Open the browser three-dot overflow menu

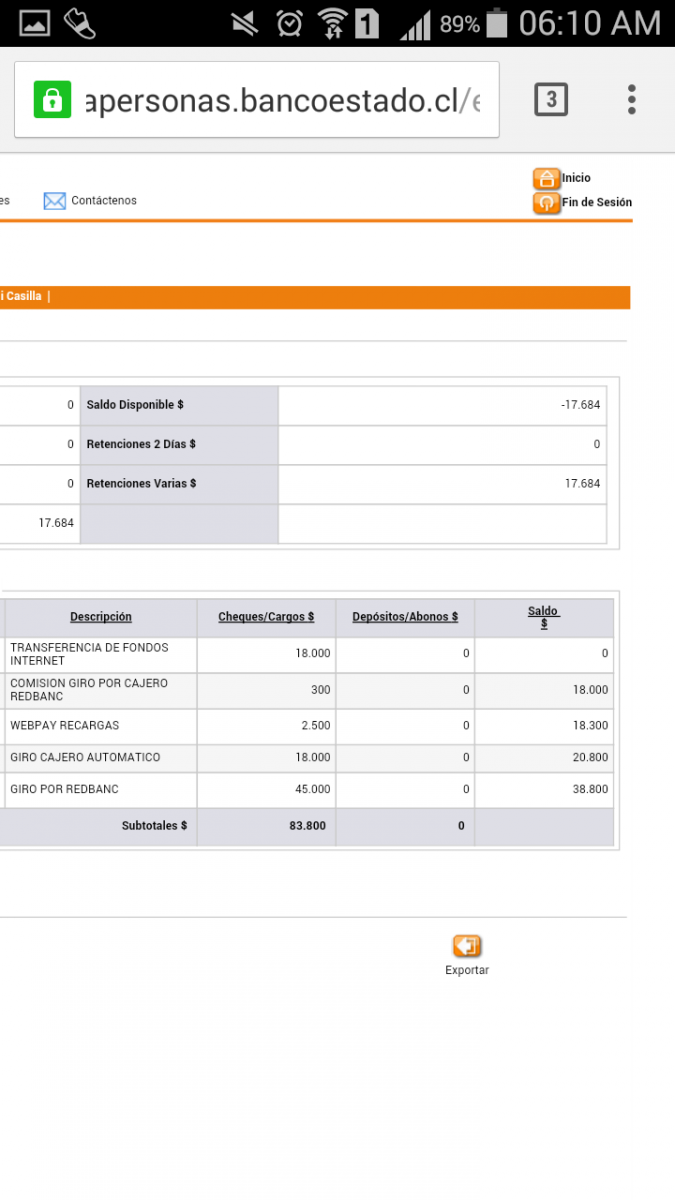coord(632,99)
